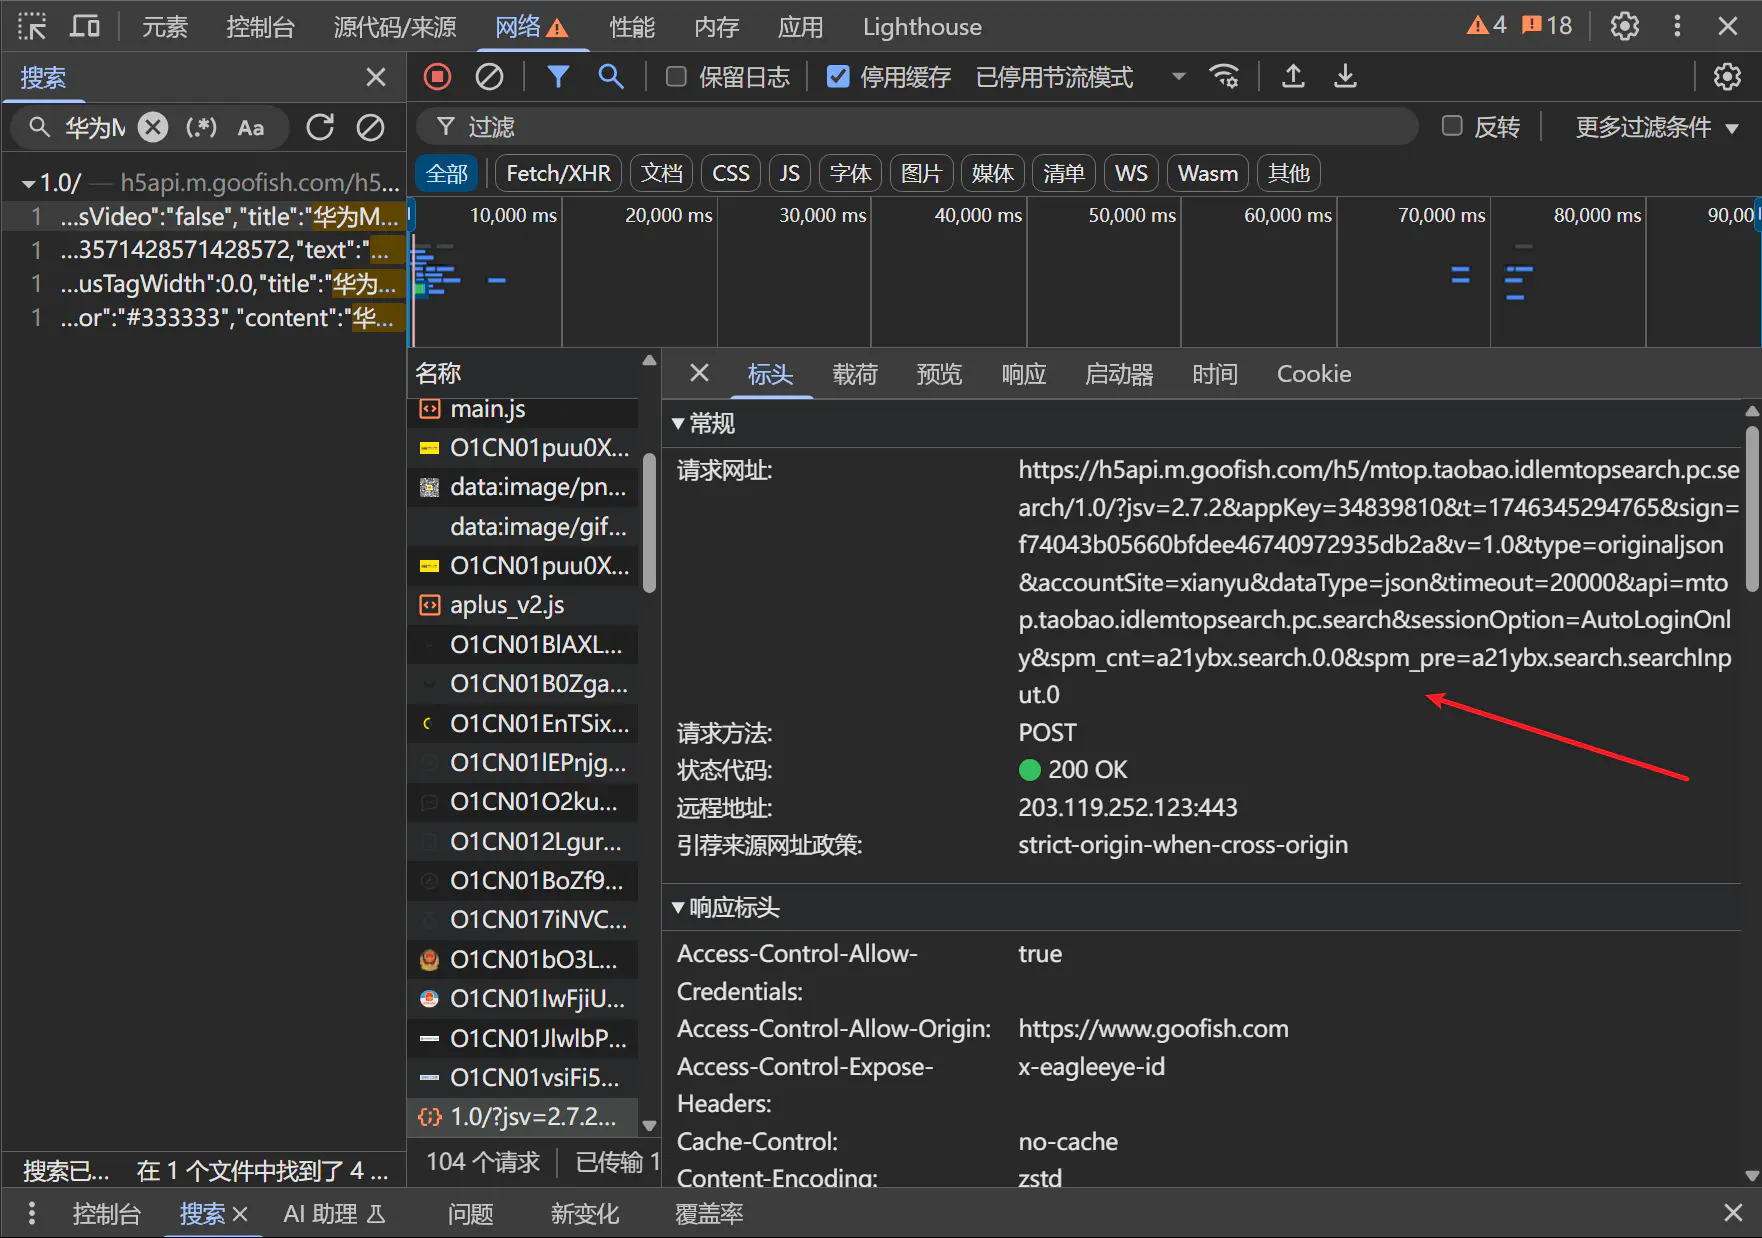
Task: Open the 响应 tab
Action: (1023, 374)
